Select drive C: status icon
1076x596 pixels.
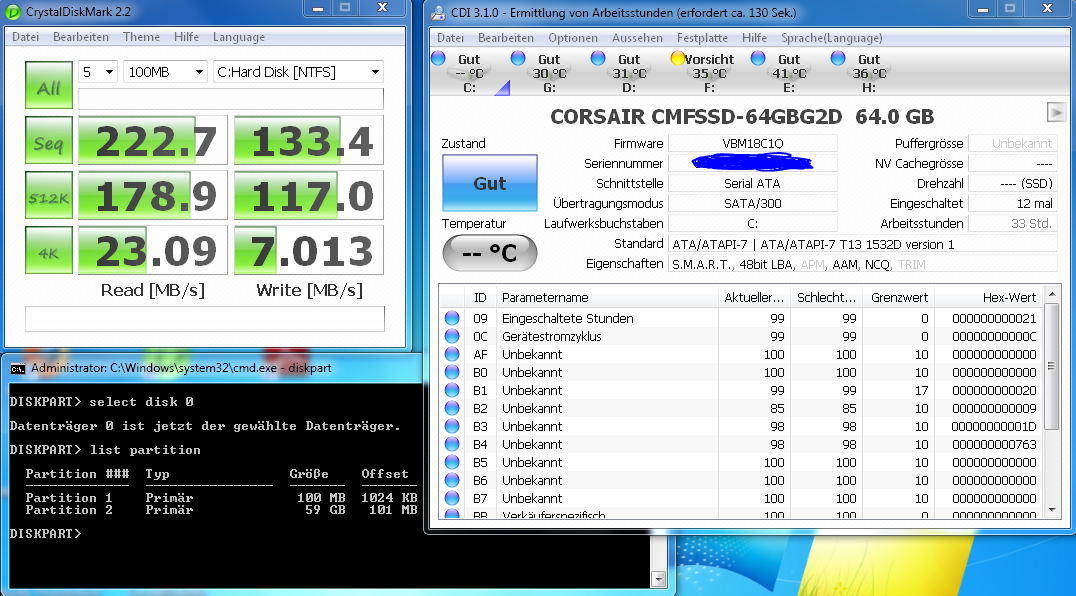[x=438, y=58]
